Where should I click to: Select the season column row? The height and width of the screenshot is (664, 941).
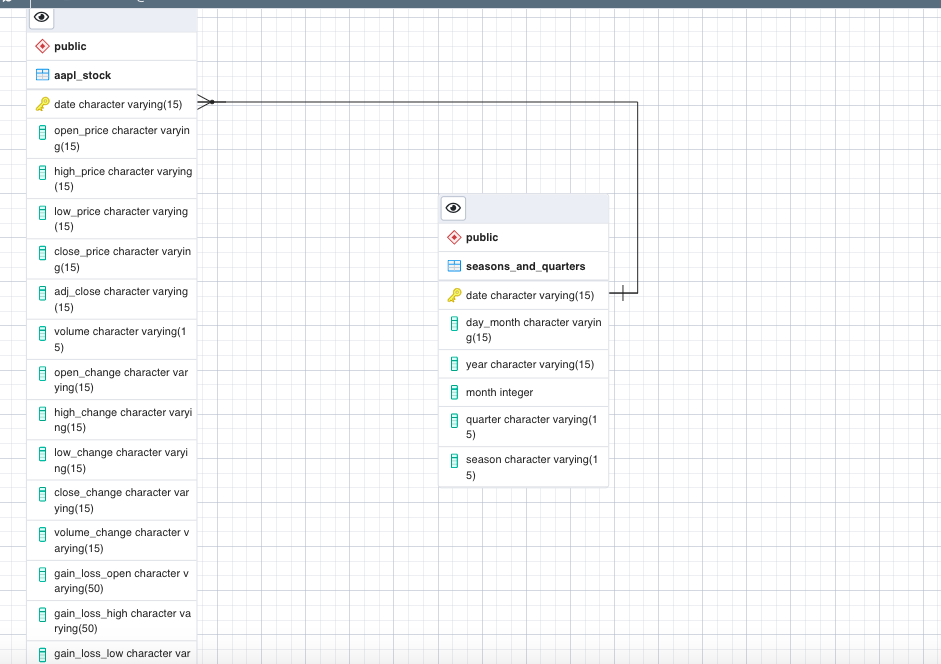tap(531, 467)
